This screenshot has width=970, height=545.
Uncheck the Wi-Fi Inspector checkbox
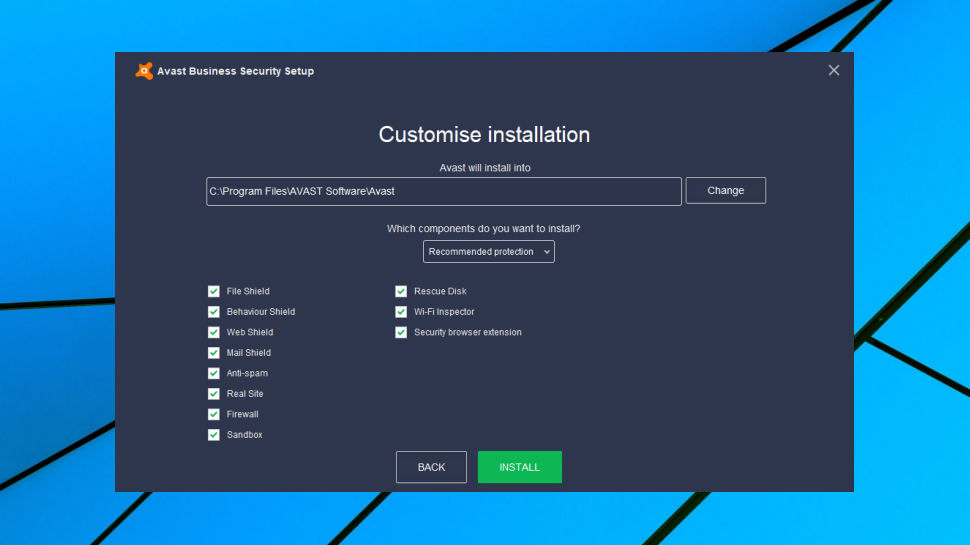401,312
